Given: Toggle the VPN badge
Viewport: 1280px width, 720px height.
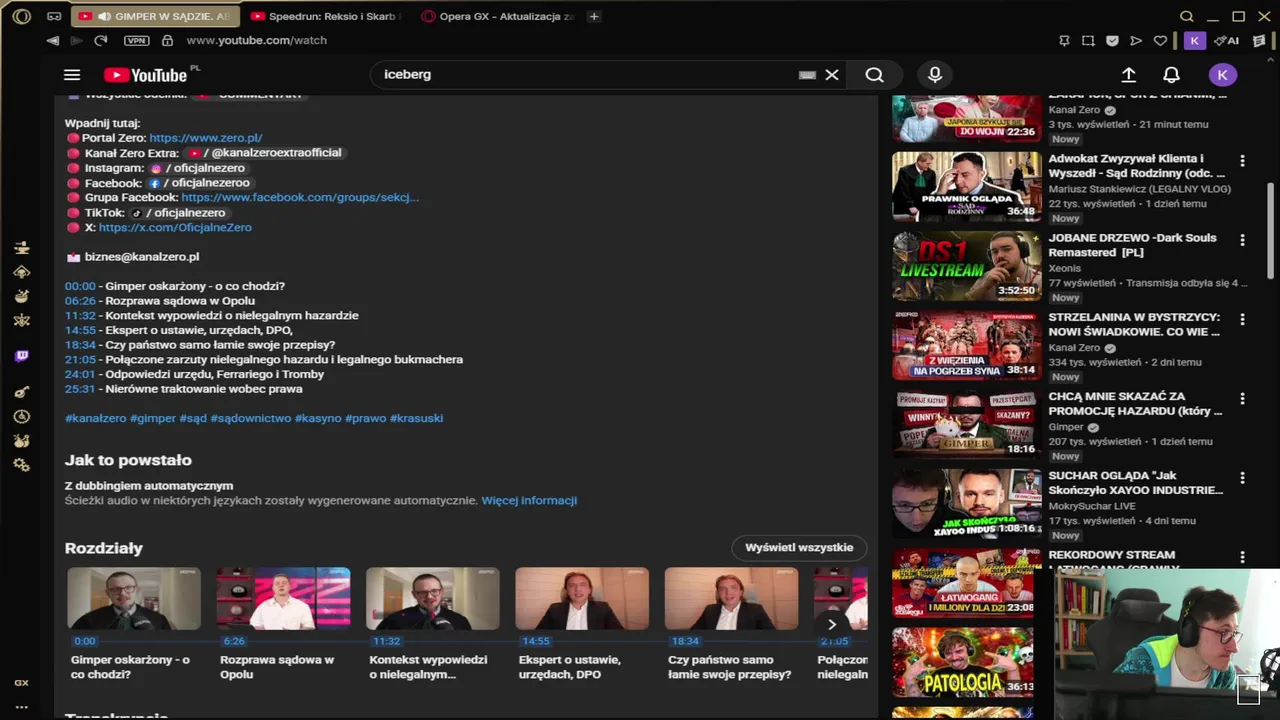Looking at the screenshot, I should [x=136, y=40].
